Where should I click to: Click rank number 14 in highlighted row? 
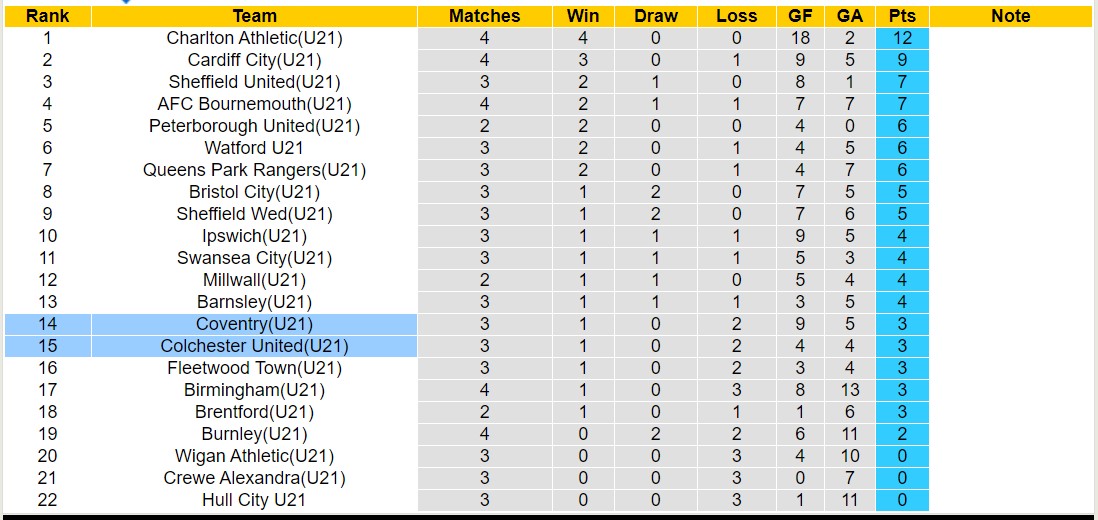[x=47, y=324]
